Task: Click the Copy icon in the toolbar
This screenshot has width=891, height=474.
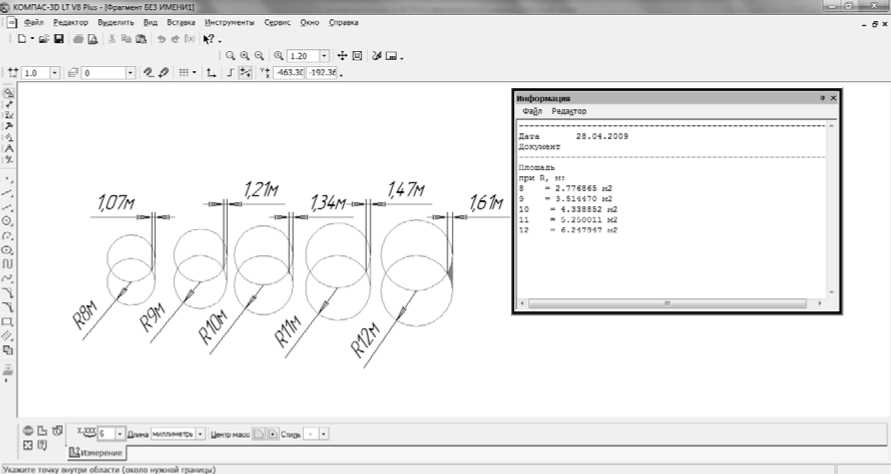Action: tap(126, 39)
